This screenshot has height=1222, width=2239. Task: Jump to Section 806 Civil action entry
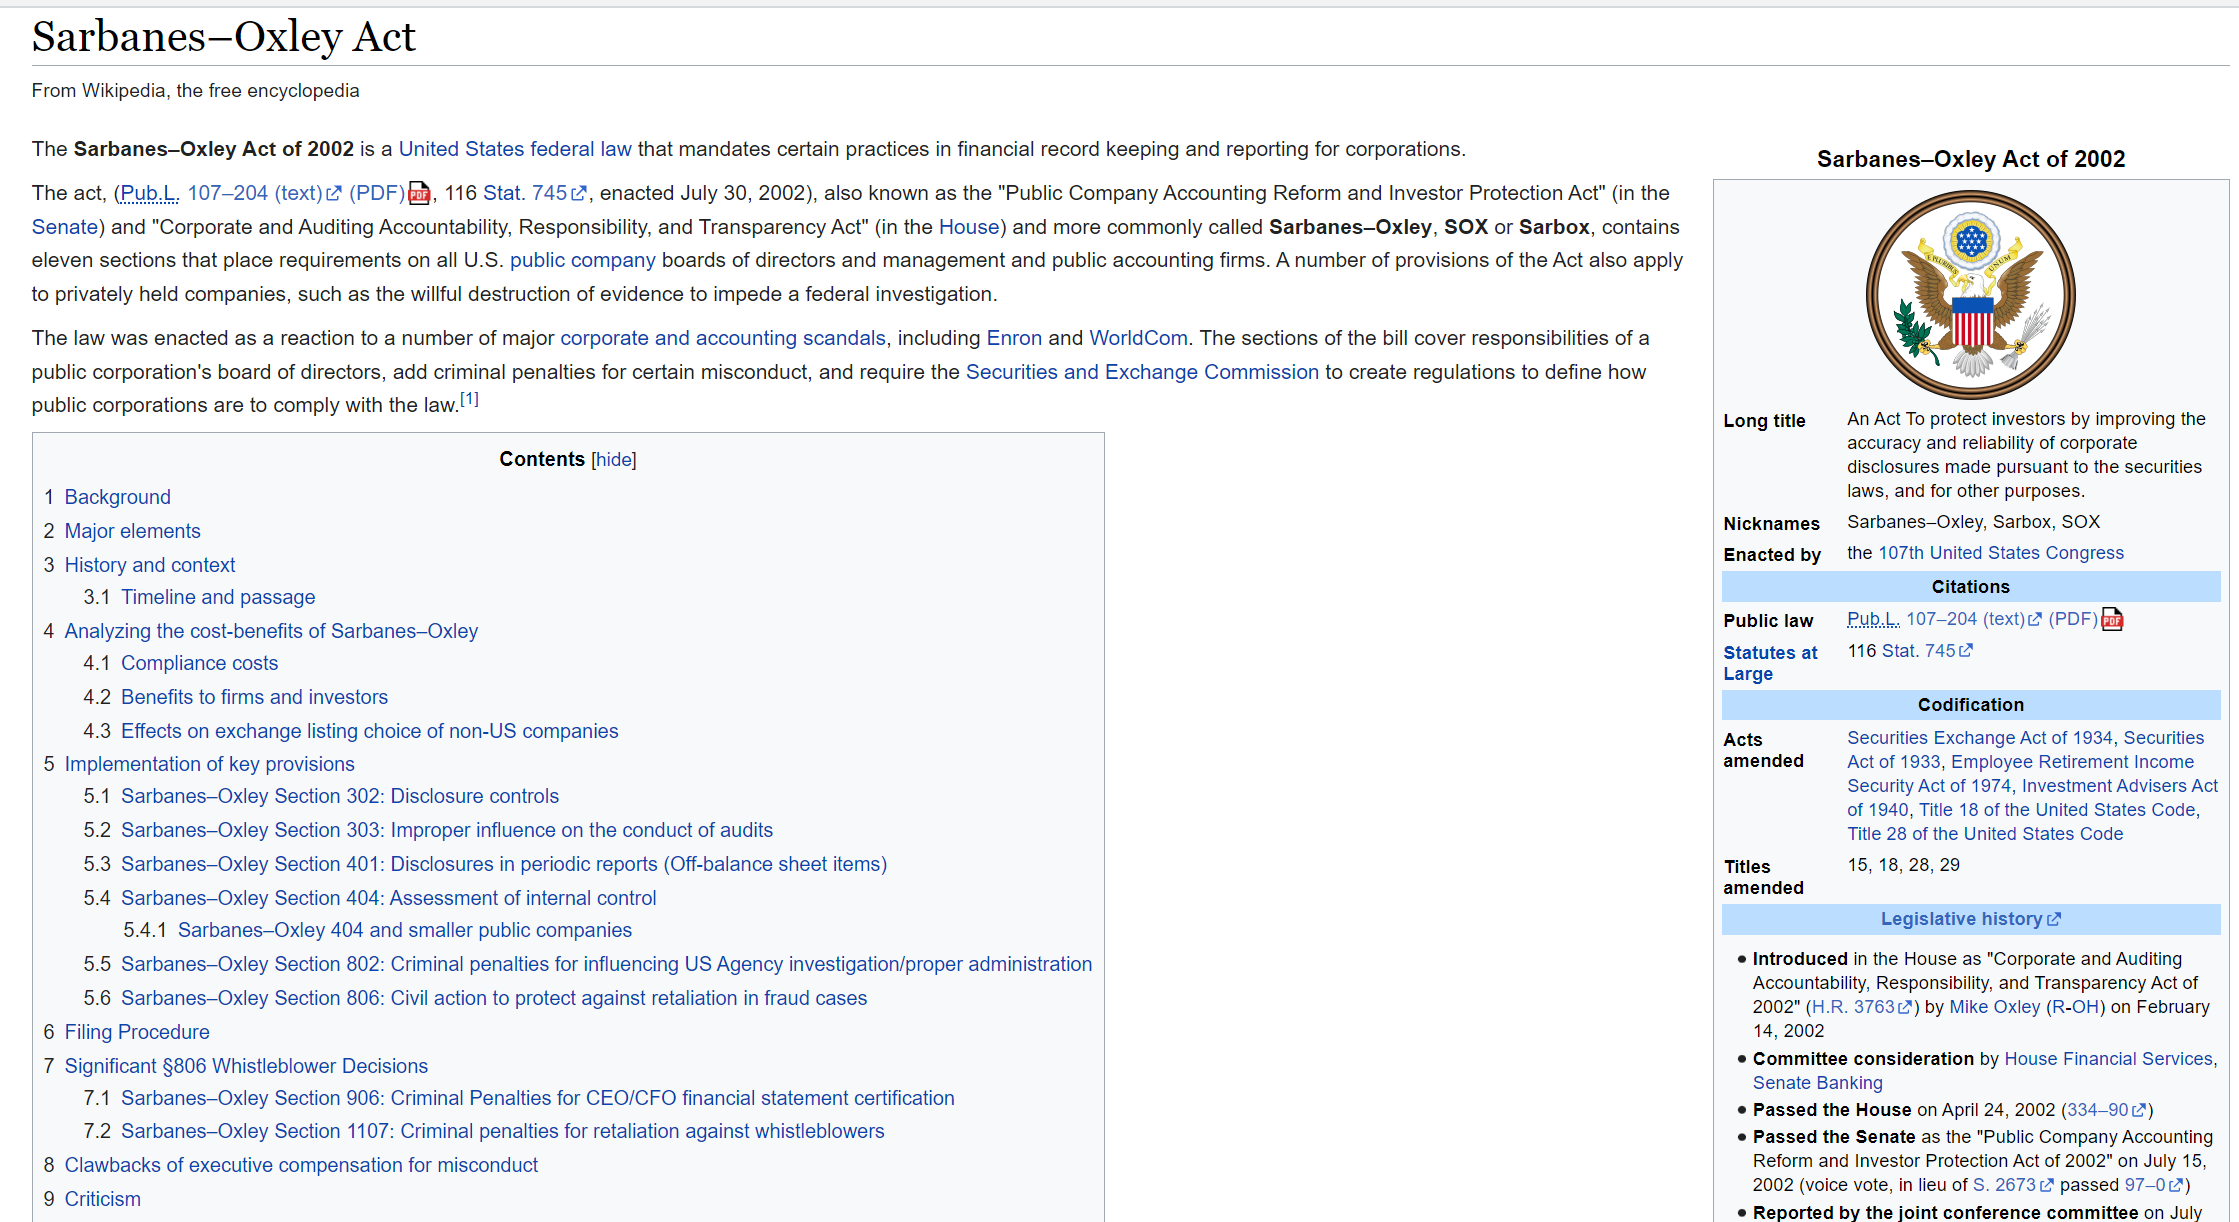[494, 998]
